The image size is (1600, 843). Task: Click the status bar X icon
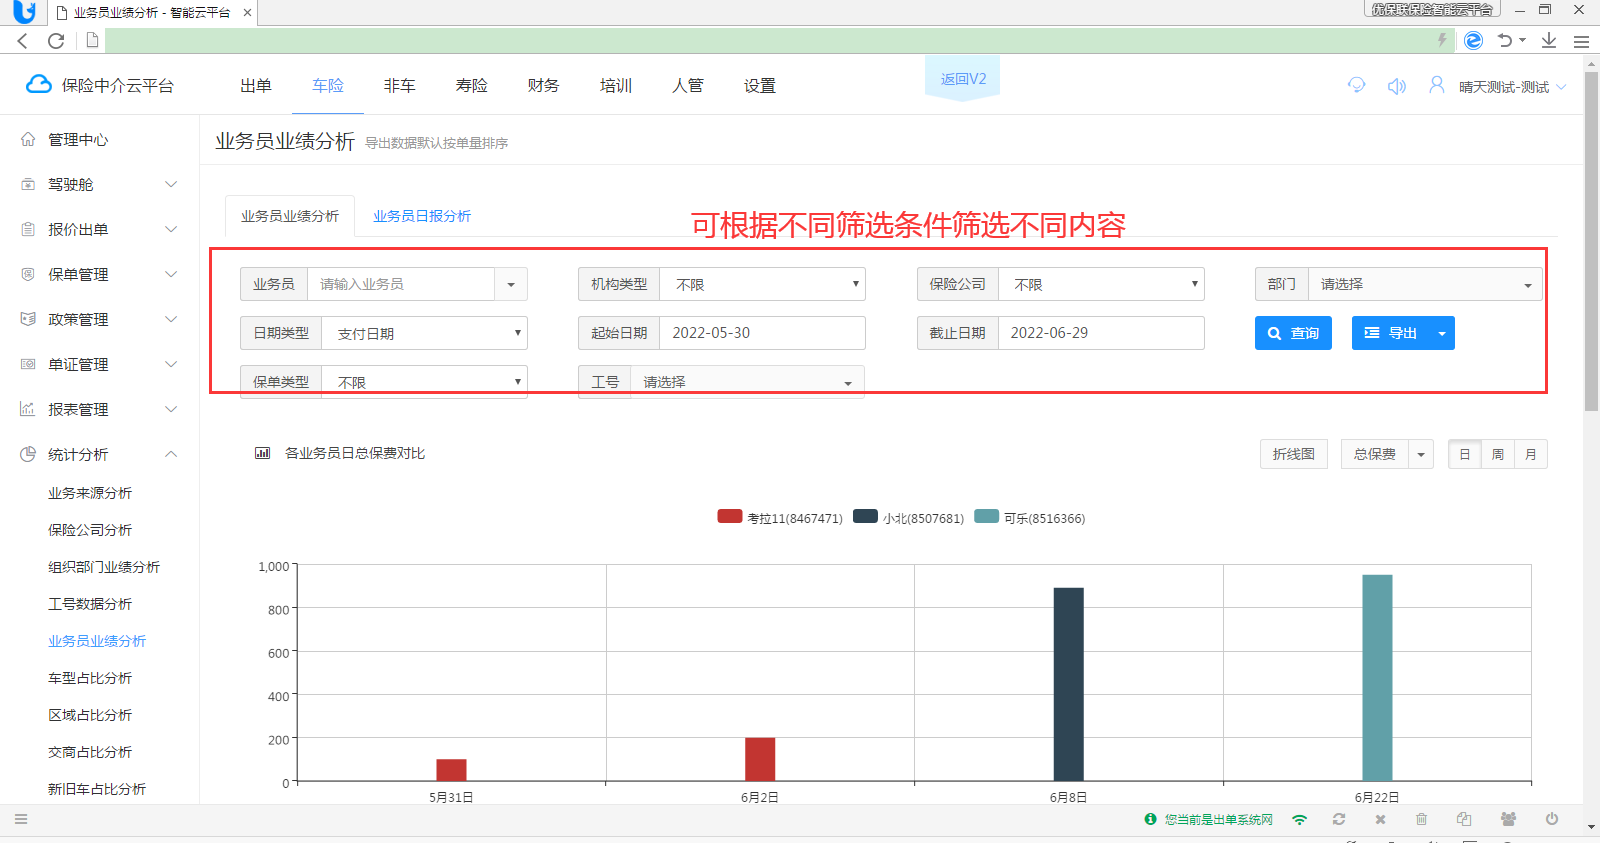(x=1380, y=819)
